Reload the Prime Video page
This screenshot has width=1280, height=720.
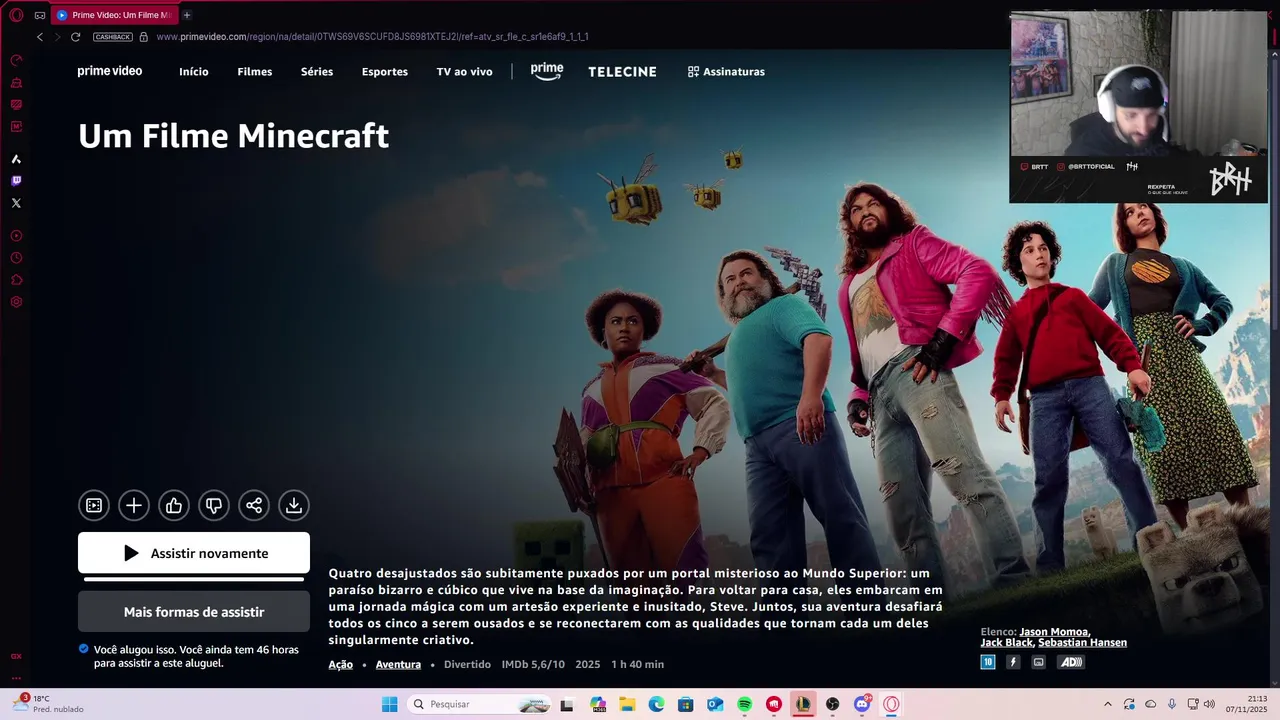coord(75,37)
